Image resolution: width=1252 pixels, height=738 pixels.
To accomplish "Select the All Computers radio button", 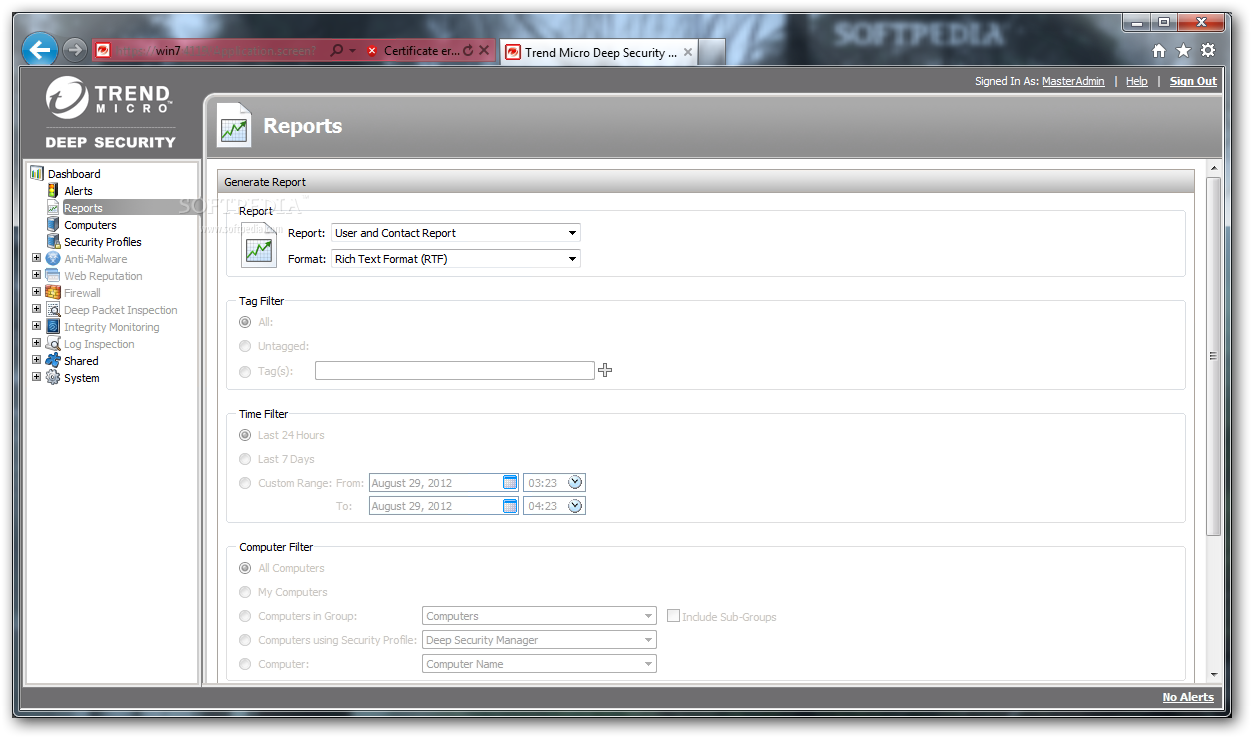I will click(x=245, y=568).
